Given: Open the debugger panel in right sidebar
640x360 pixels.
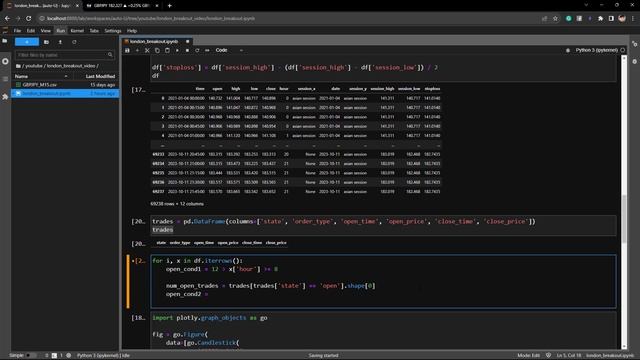Looking at the screenshot, I should coord(635,62).
